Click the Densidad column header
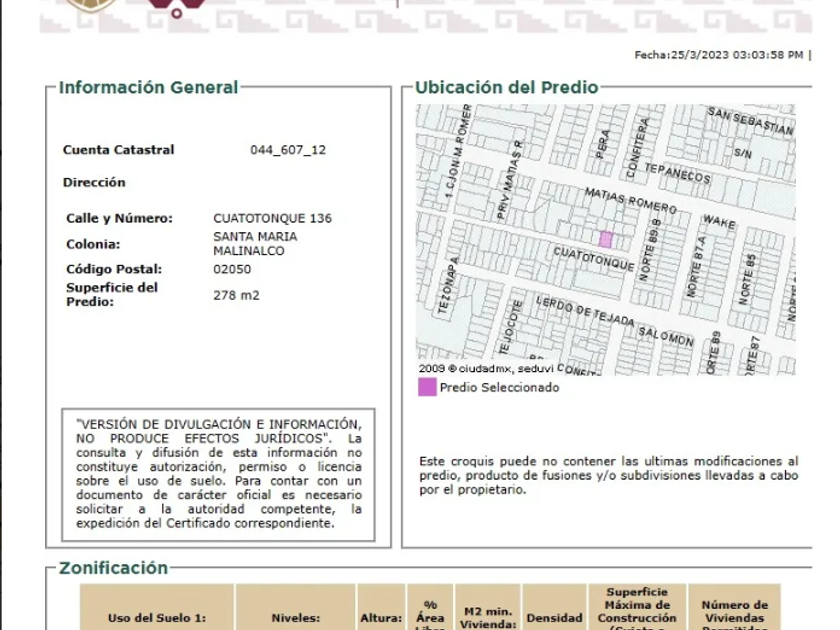Image resolution: width=840 pixels, height=630 pixels. [554, 618]
